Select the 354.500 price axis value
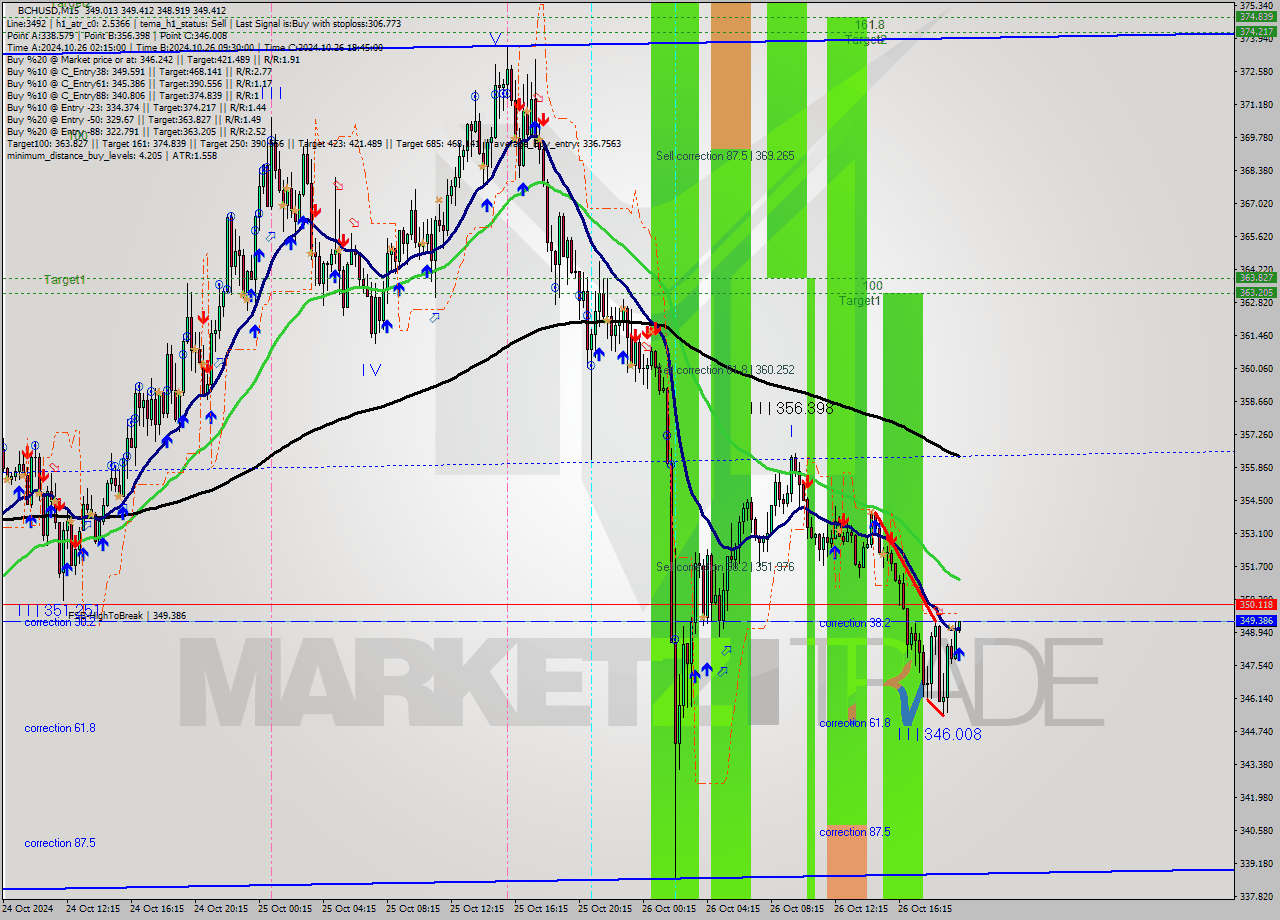 pyautogui.click(x=1256, y=500)
